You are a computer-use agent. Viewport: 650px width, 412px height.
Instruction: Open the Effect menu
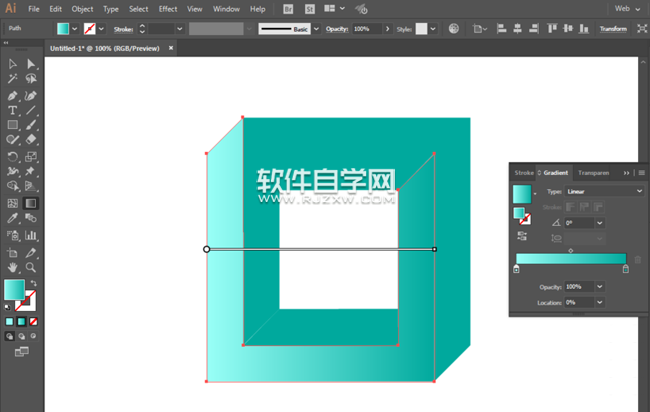pyautogui.click(x=168, y=9)
